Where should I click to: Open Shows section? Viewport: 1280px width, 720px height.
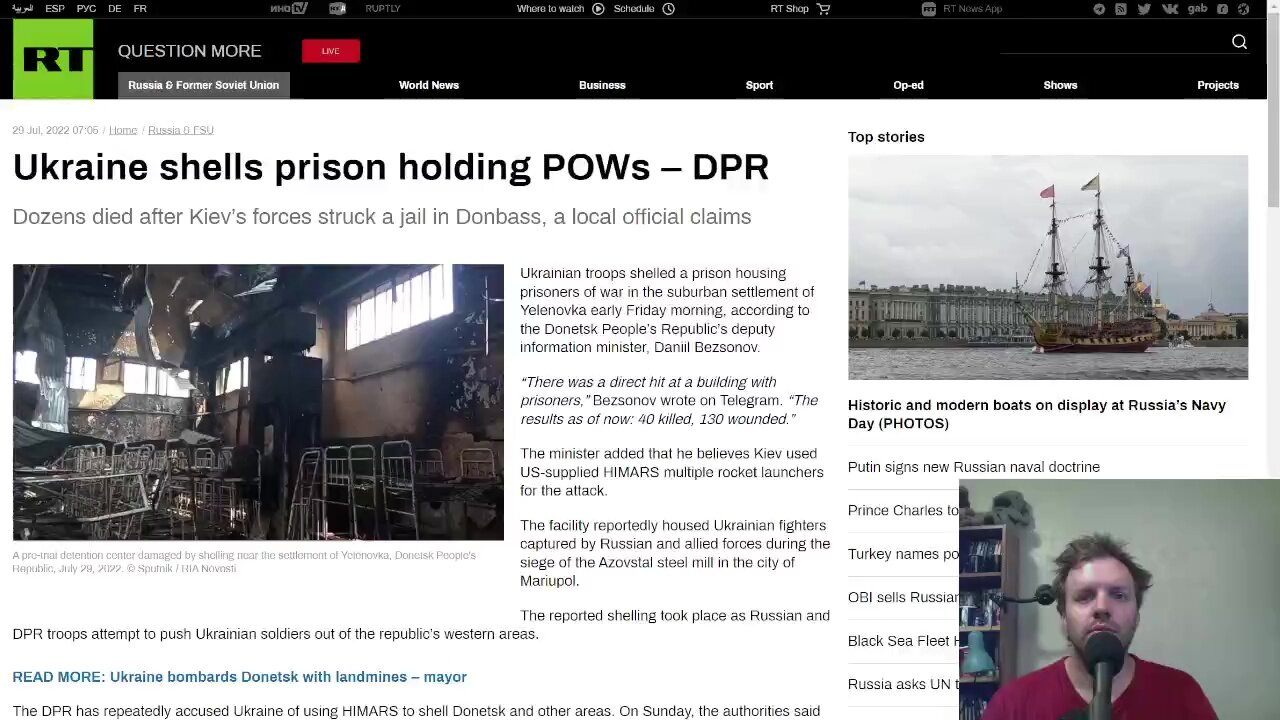(x=1060, y=85)
